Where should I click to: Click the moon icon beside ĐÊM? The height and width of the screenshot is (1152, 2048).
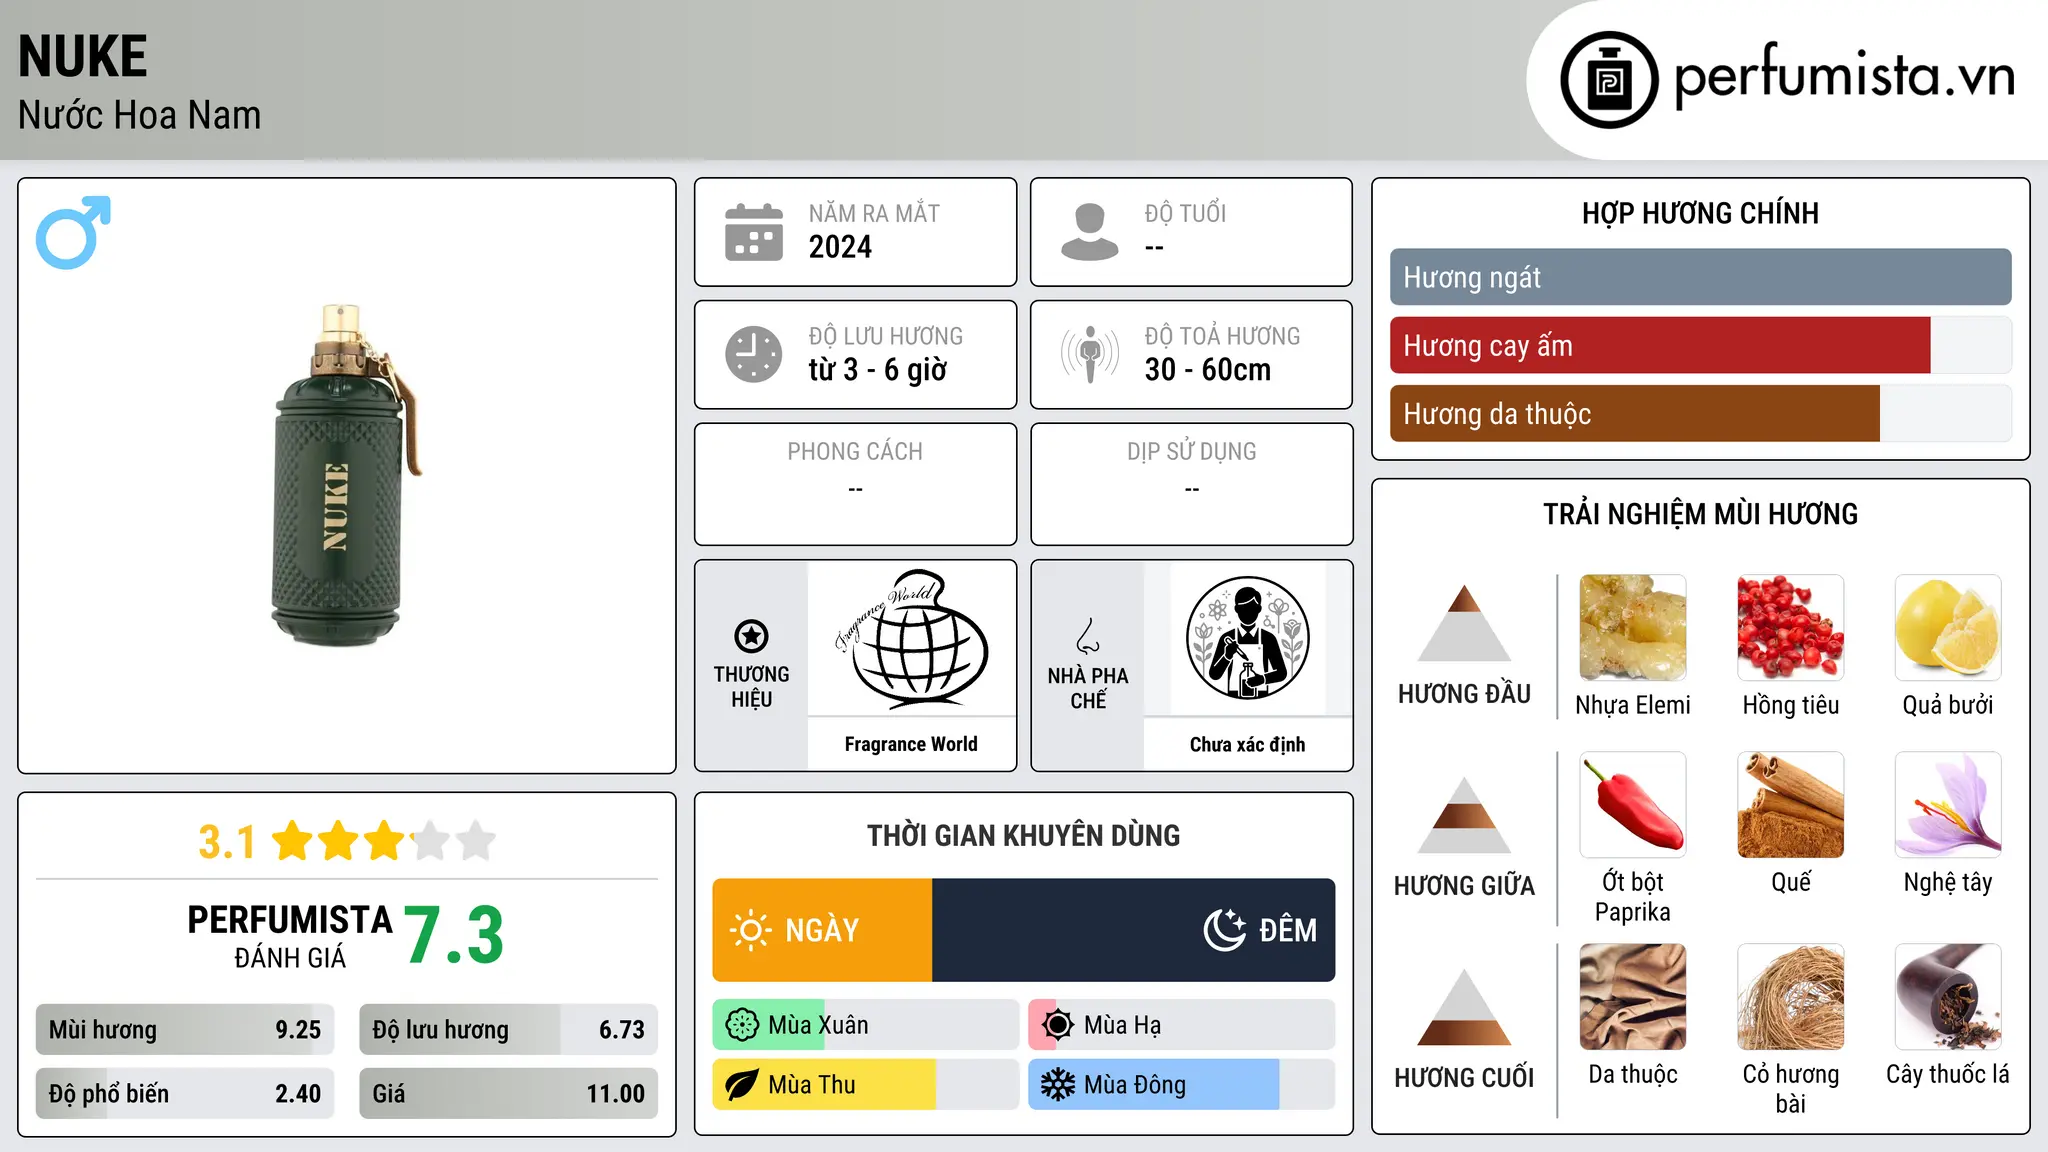pos(1224,930)
